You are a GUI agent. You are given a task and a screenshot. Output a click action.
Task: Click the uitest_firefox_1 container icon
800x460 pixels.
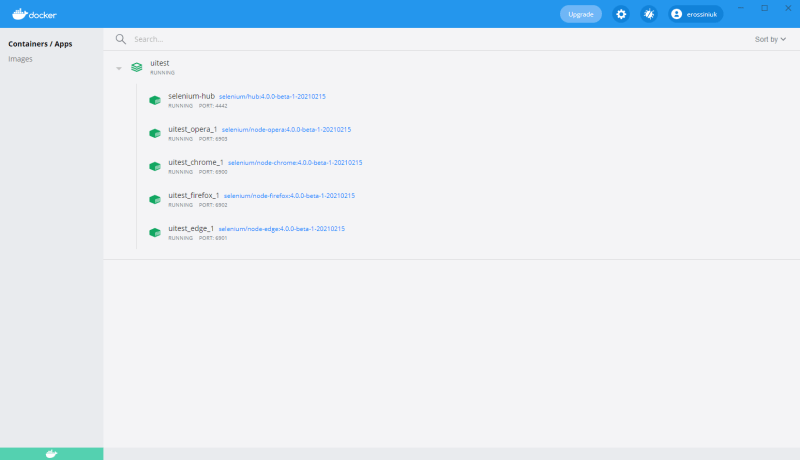[x=155, y=199]
